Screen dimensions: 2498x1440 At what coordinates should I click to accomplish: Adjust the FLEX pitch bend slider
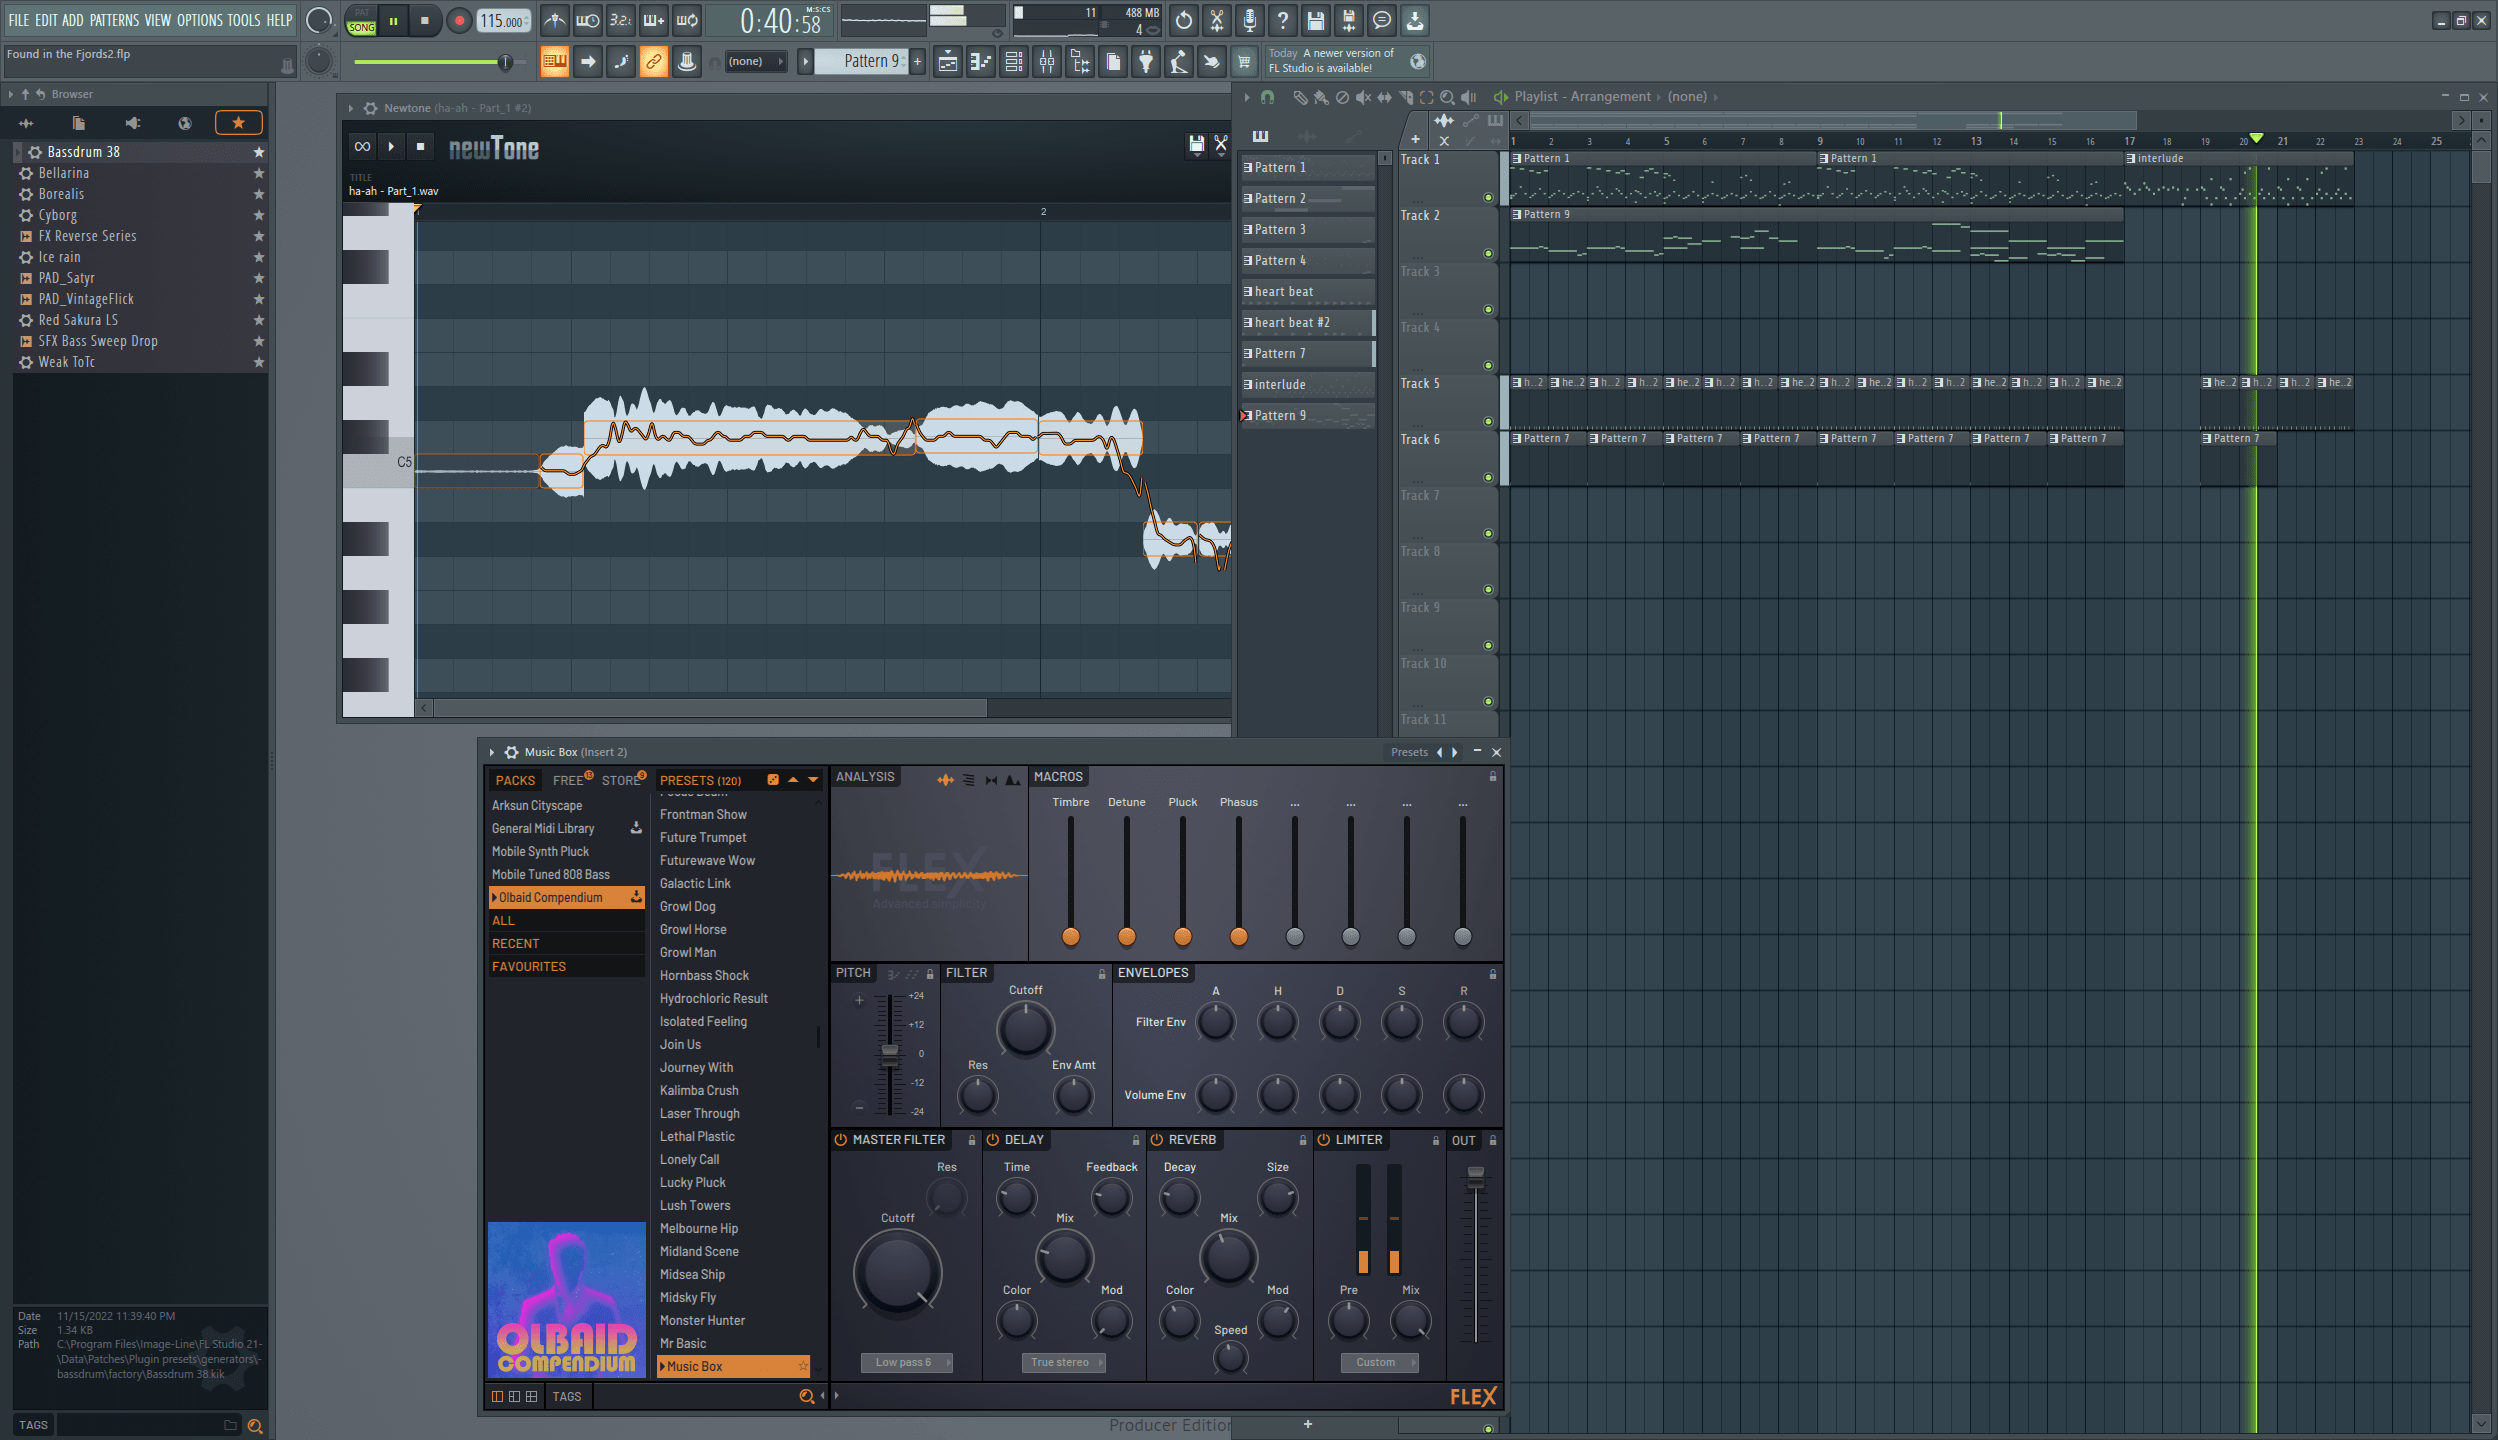[x=890, y=1053]
